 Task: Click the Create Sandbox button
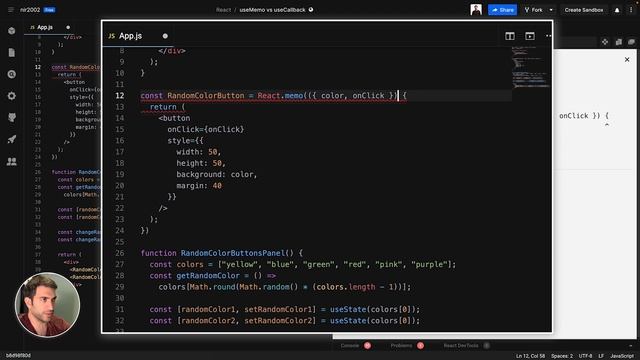tap(584, 10)
